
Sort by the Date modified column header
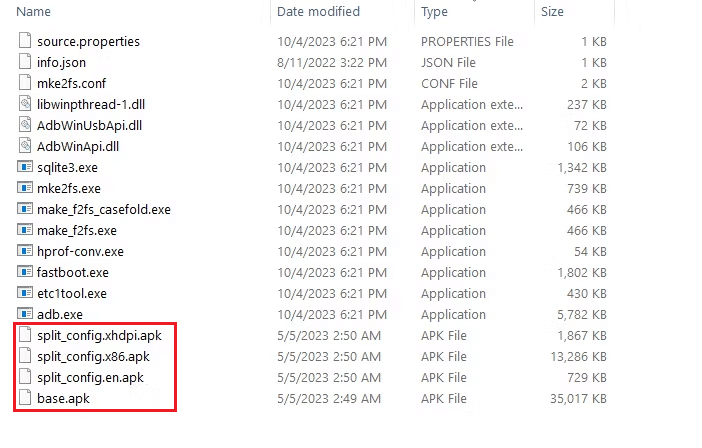click(x=317, y=12)
